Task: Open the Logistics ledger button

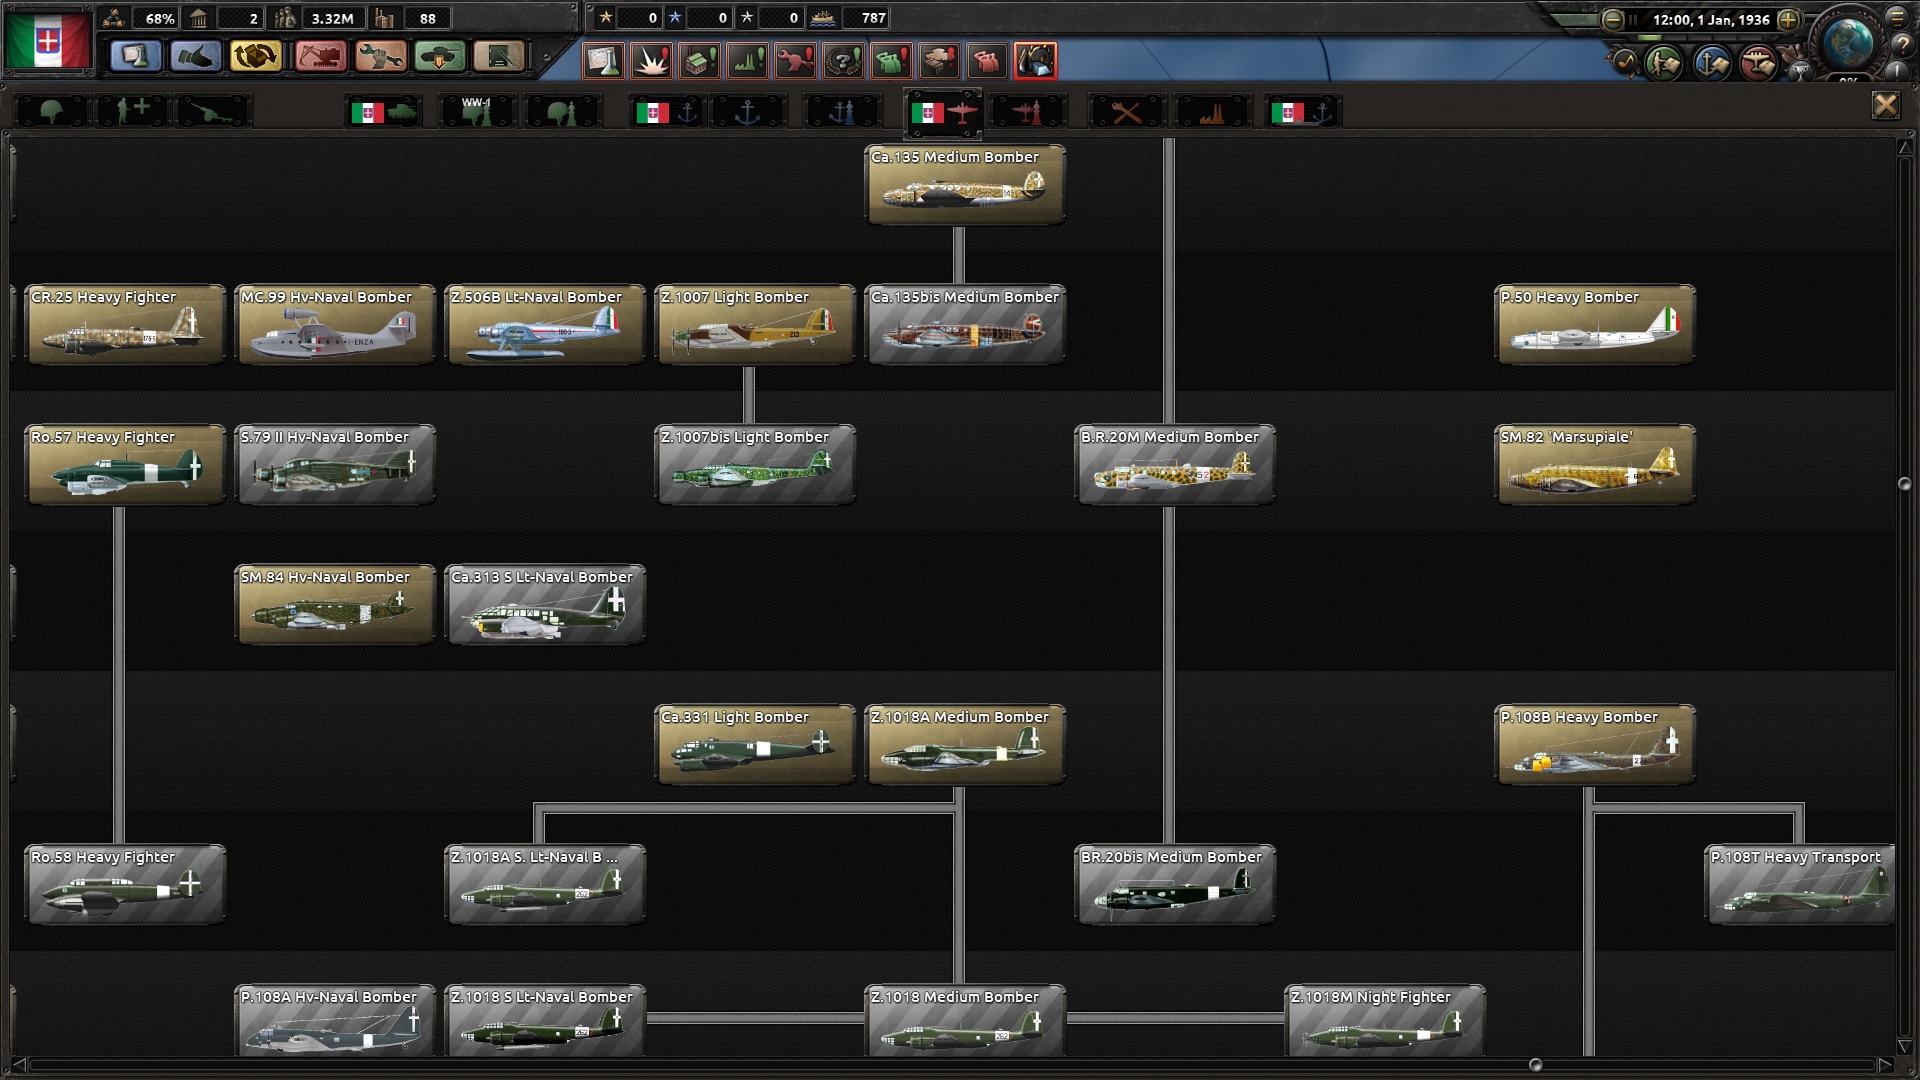Action: [499, 57]
